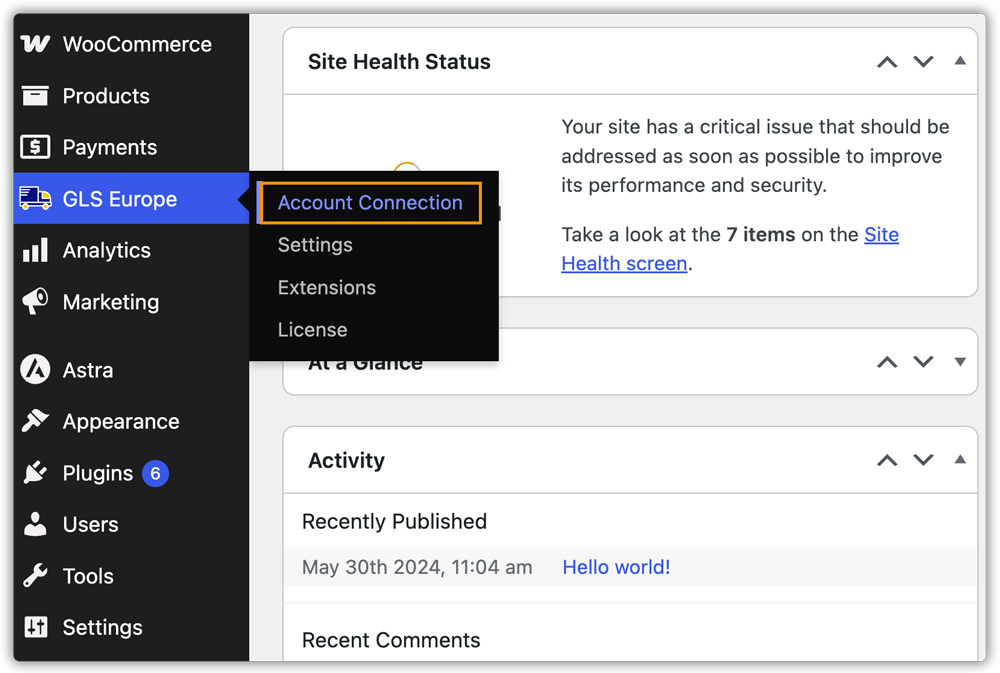Click the Settings sliders icon
This screenshot has width=1000, height=673.
[35, 627]
